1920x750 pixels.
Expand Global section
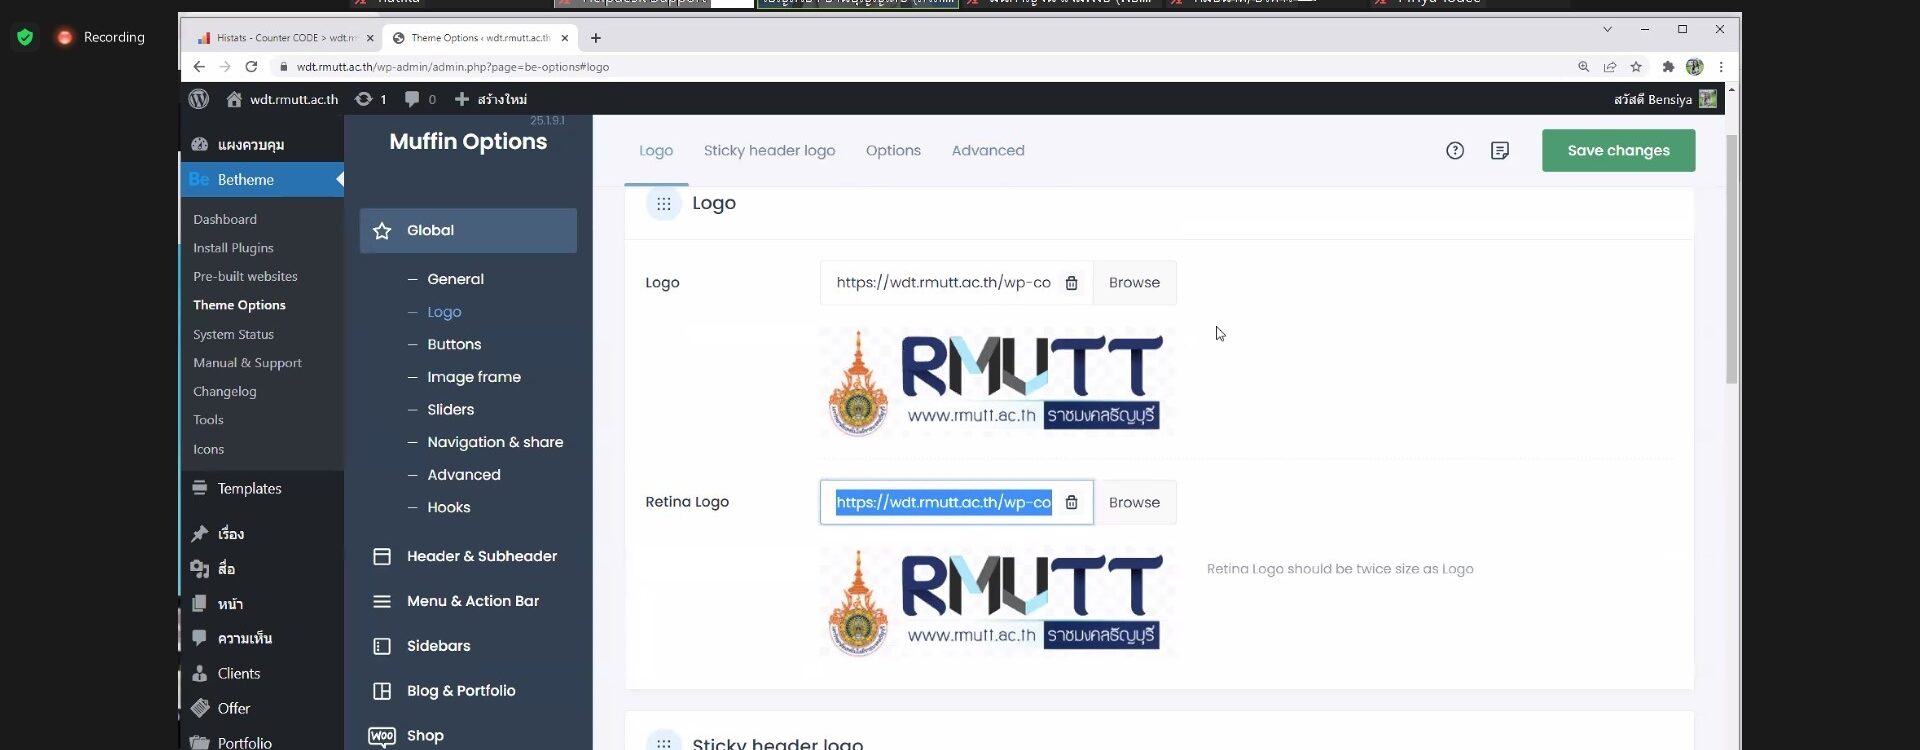click(468, 231)
